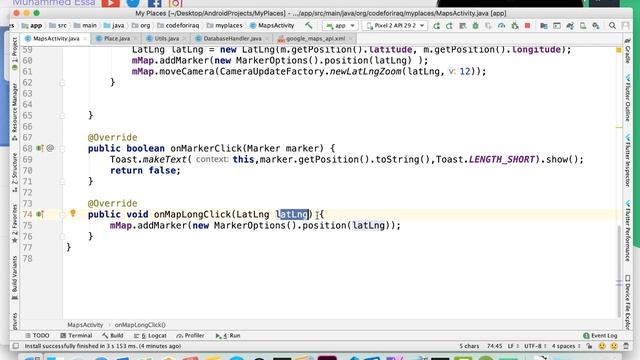Click the Search Everywhere magnifier icon

pos(612,26)
